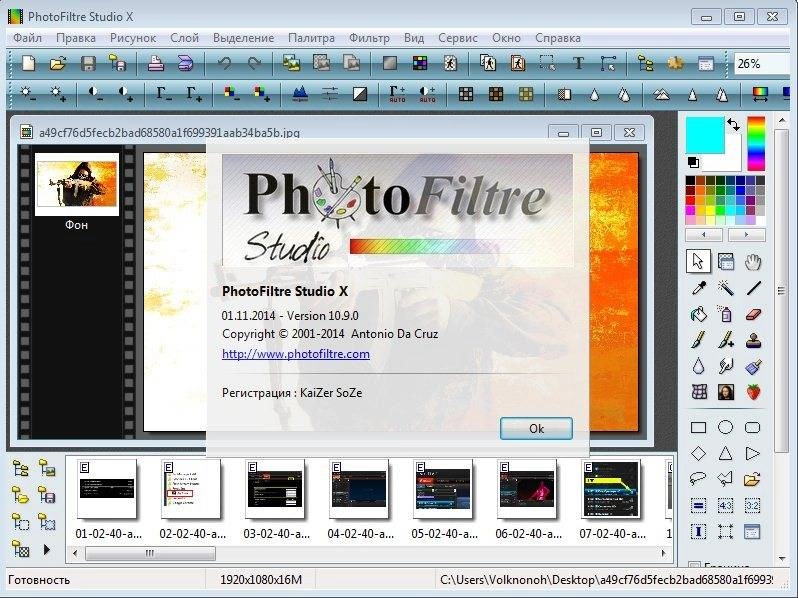Swap foreground and background colors
Viewport: 798px width, 598px height.
pos(733,125)
